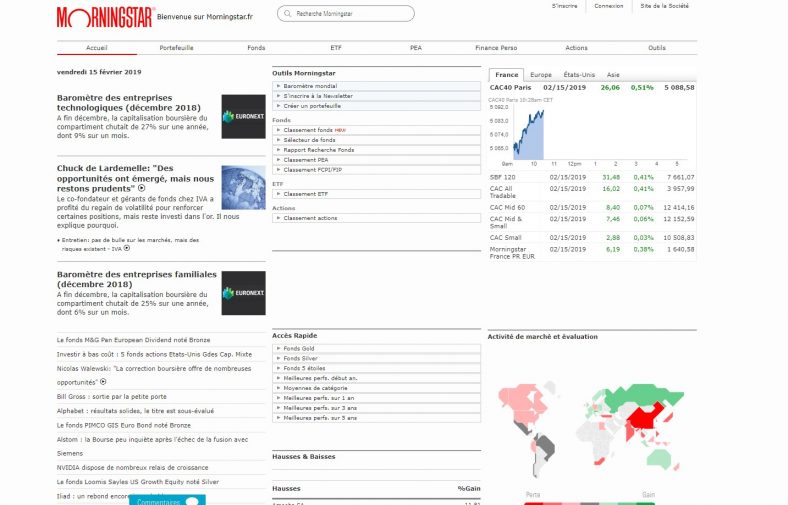Switch to the États-Unis market tab
This screenshot has height=505, width=788.
(579, 75)
